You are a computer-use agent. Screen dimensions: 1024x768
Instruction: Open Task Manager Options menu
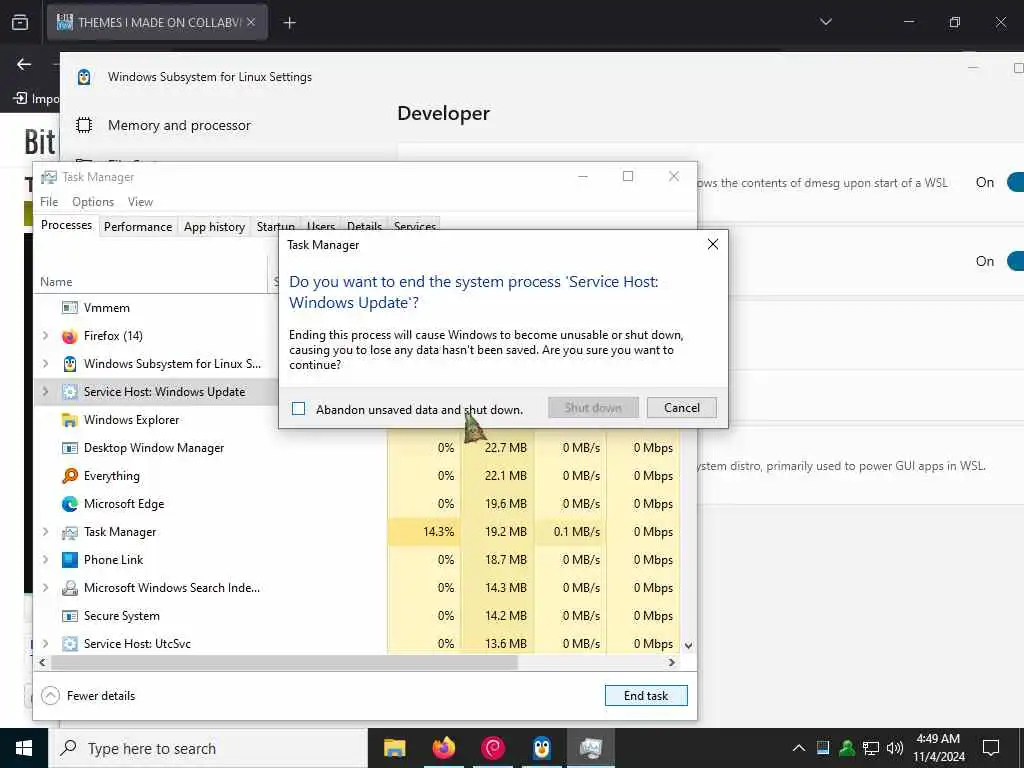(93, 202)
